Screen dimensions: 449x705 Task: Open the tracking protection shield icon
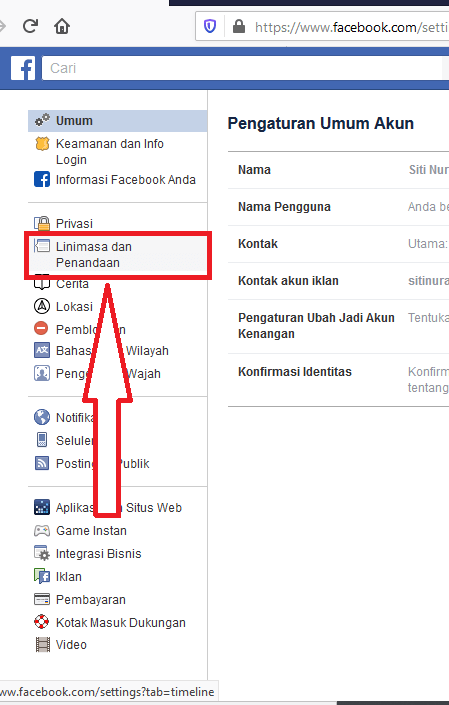[209, 27]
